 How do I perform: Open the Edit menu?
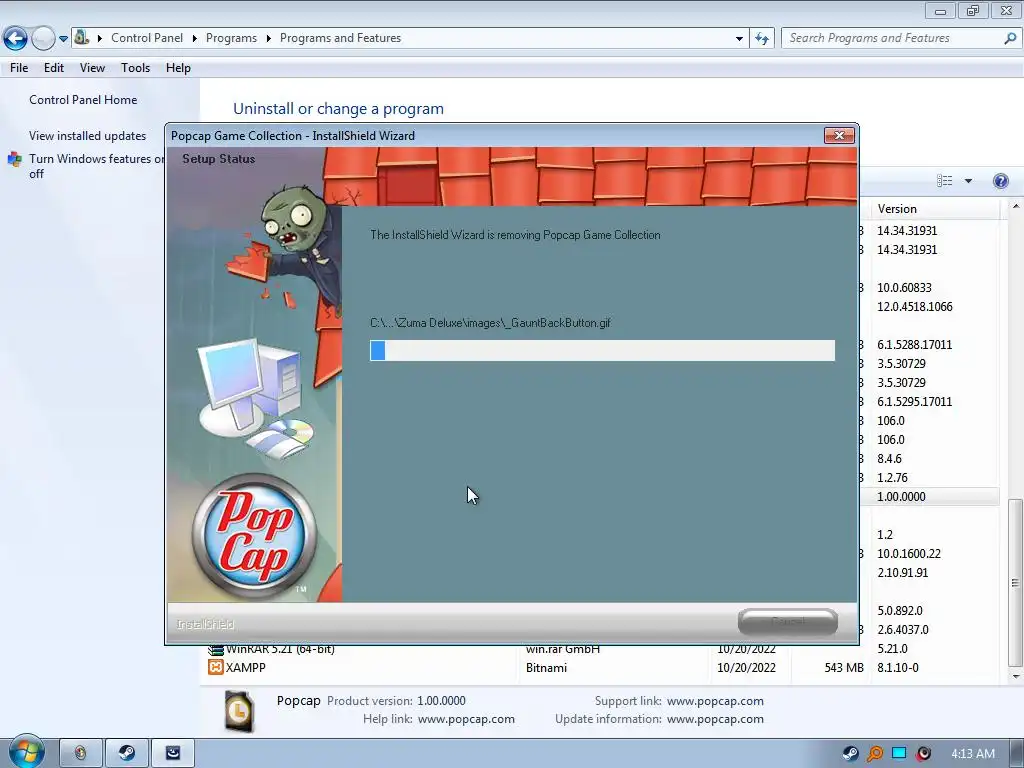click(x=54, y=68)
